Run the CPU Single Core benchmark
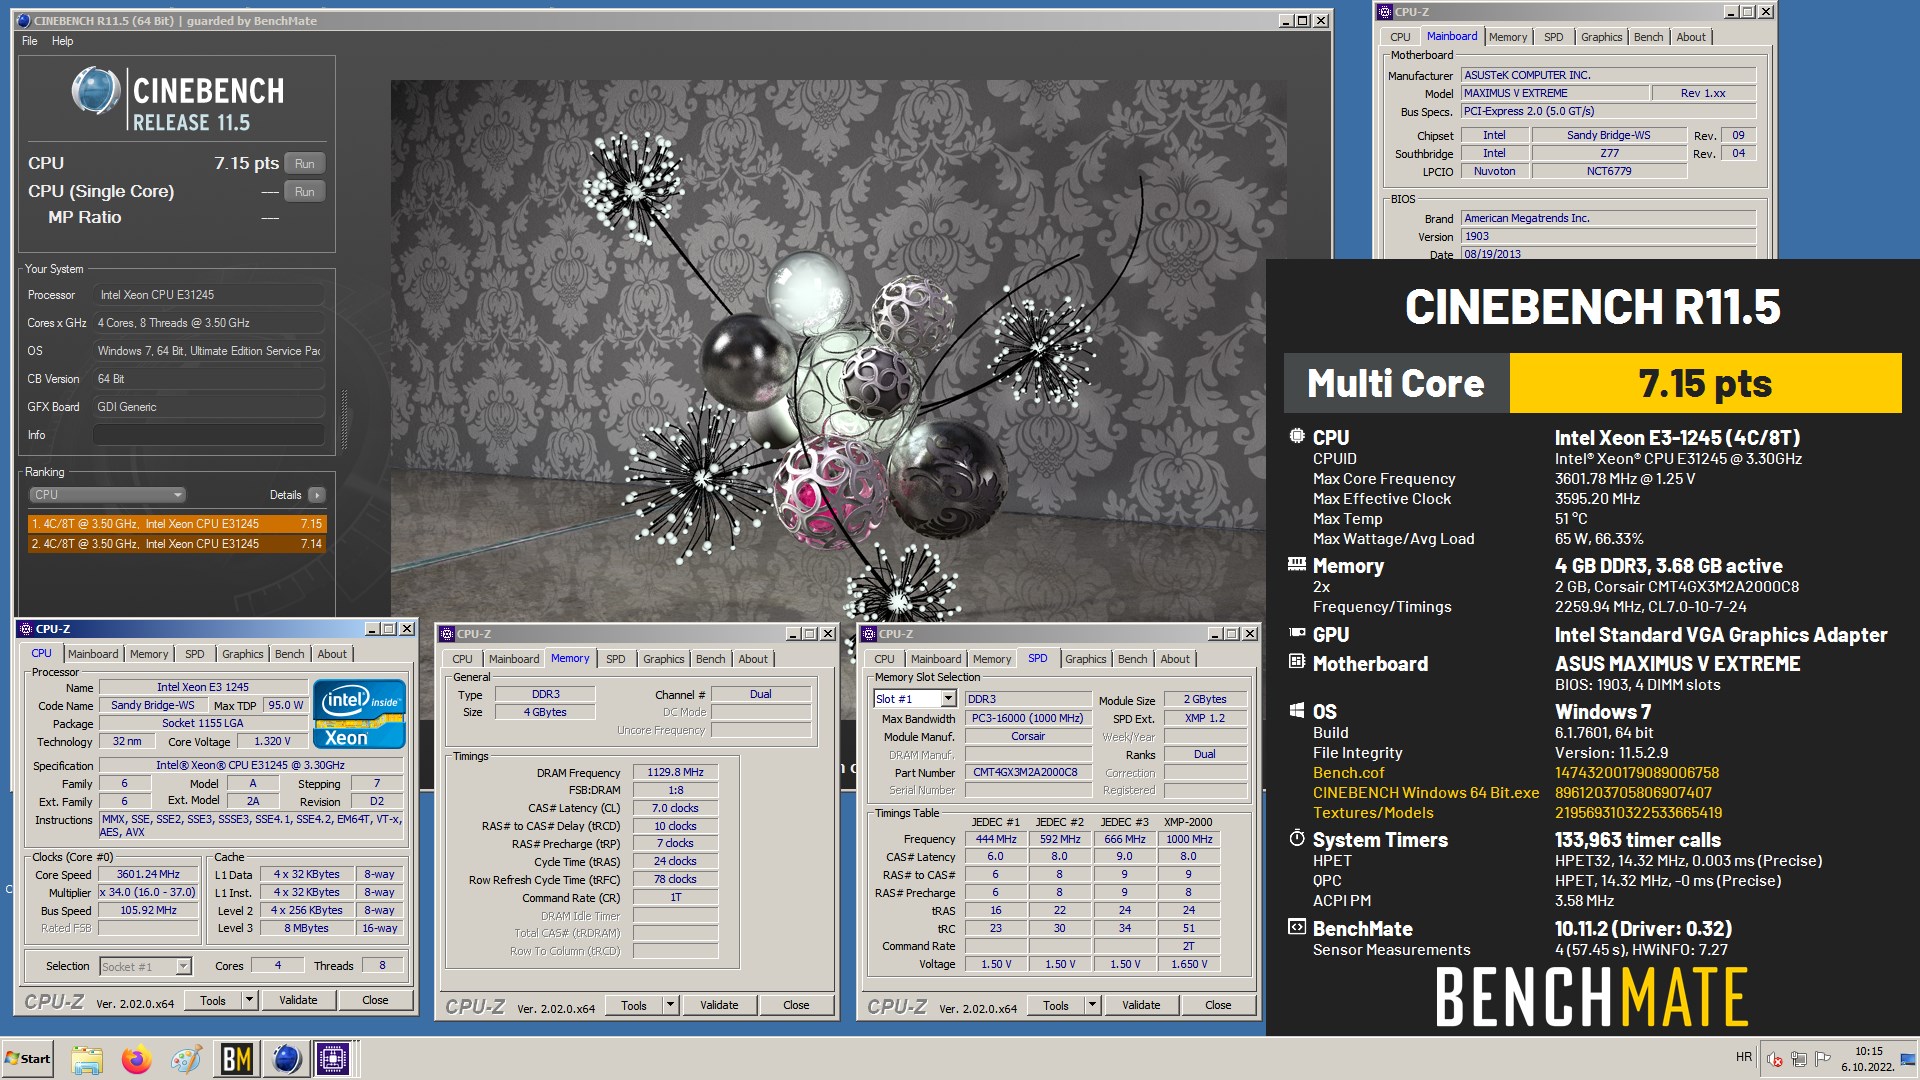This screenshot has height=1080, width=1920. pos(305,192)
